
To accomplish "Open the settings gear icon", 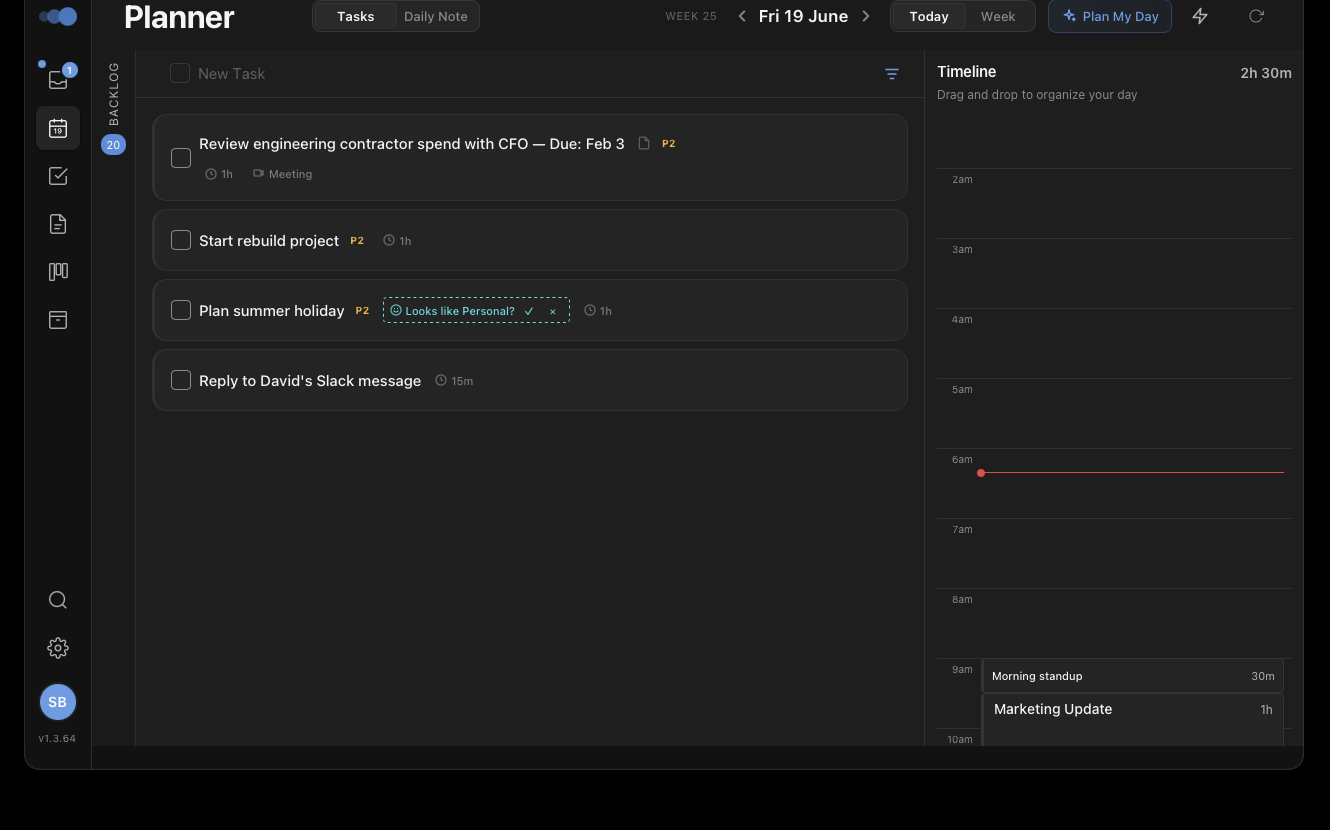I will [x=58, y=648].
